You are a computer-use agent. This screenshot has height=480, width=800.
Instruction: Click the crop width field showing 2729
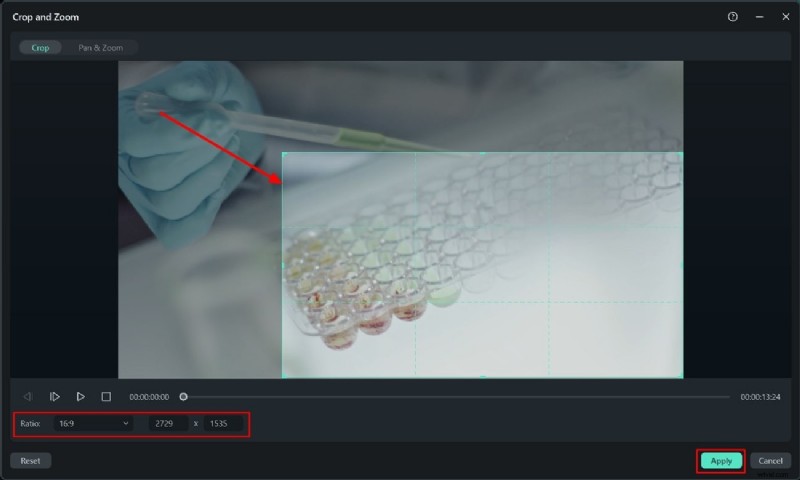pos(168,423)
